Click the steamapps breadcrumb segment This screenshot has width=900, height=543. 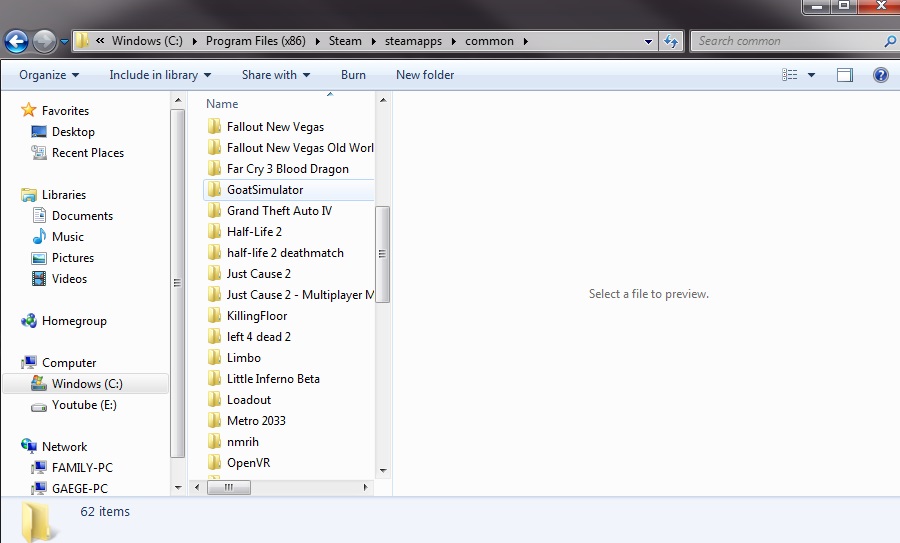coord(413,41)
